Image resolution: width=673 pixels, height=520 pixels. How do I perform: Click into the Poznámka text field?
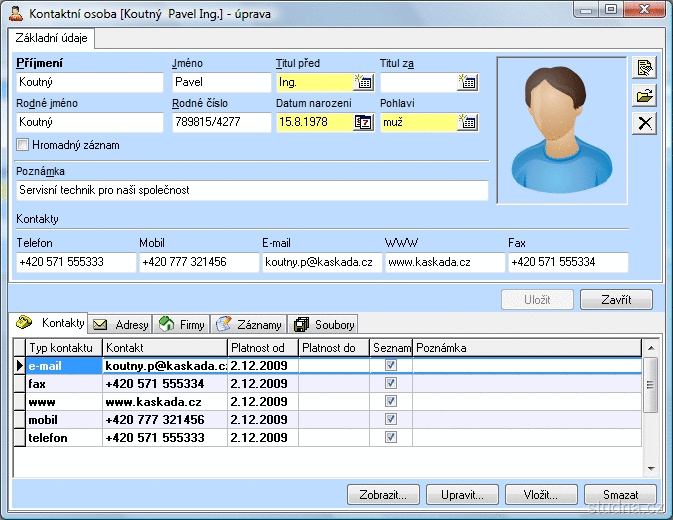tap(252, 190)
